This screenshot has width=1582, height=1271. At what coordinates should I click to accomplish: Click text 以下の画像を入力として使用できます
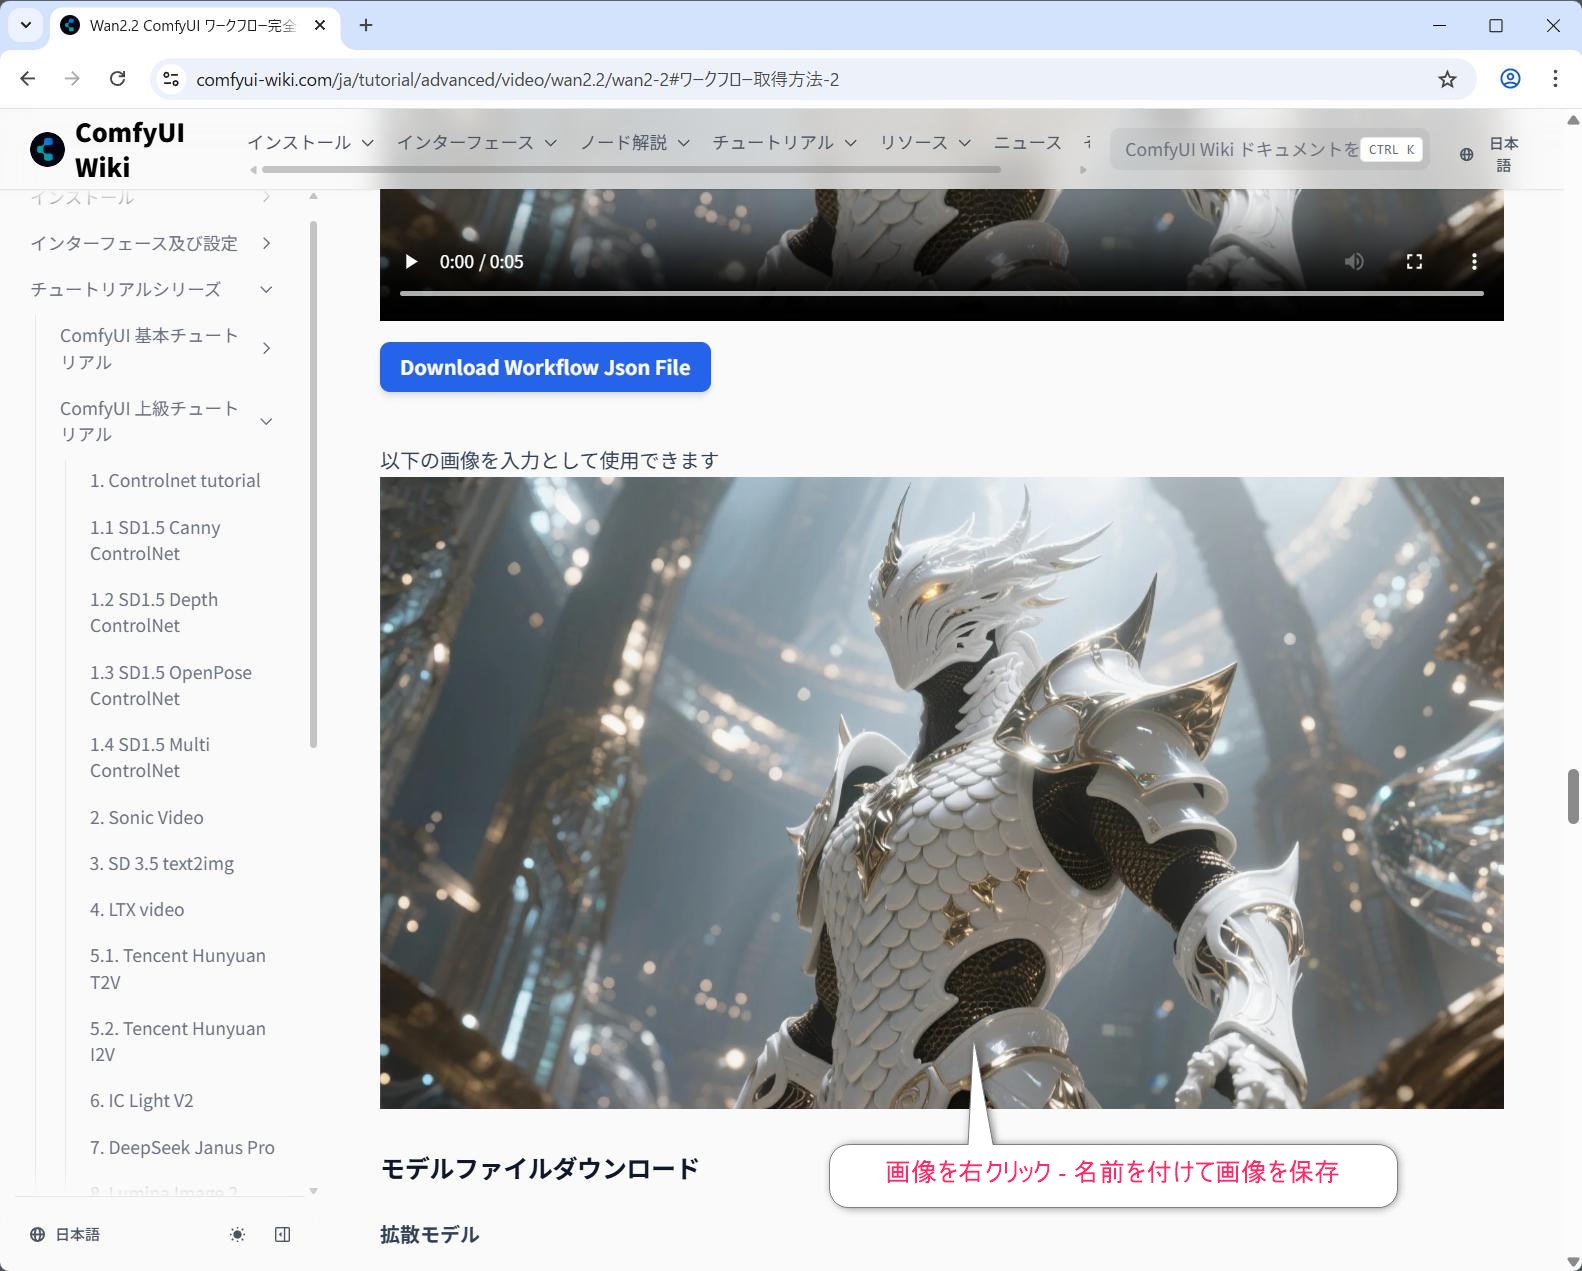click(549, 460)
